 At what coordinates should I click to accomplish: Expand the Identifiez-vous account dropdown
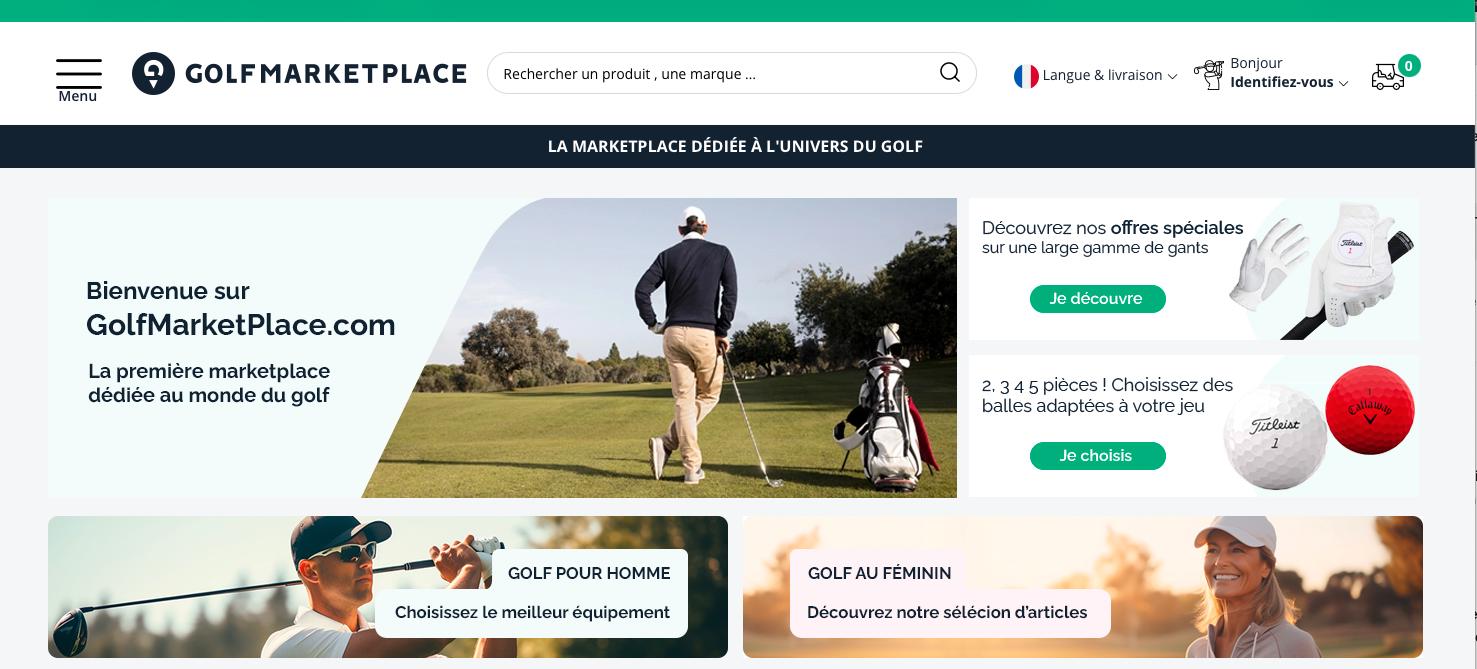(1289, 82)
